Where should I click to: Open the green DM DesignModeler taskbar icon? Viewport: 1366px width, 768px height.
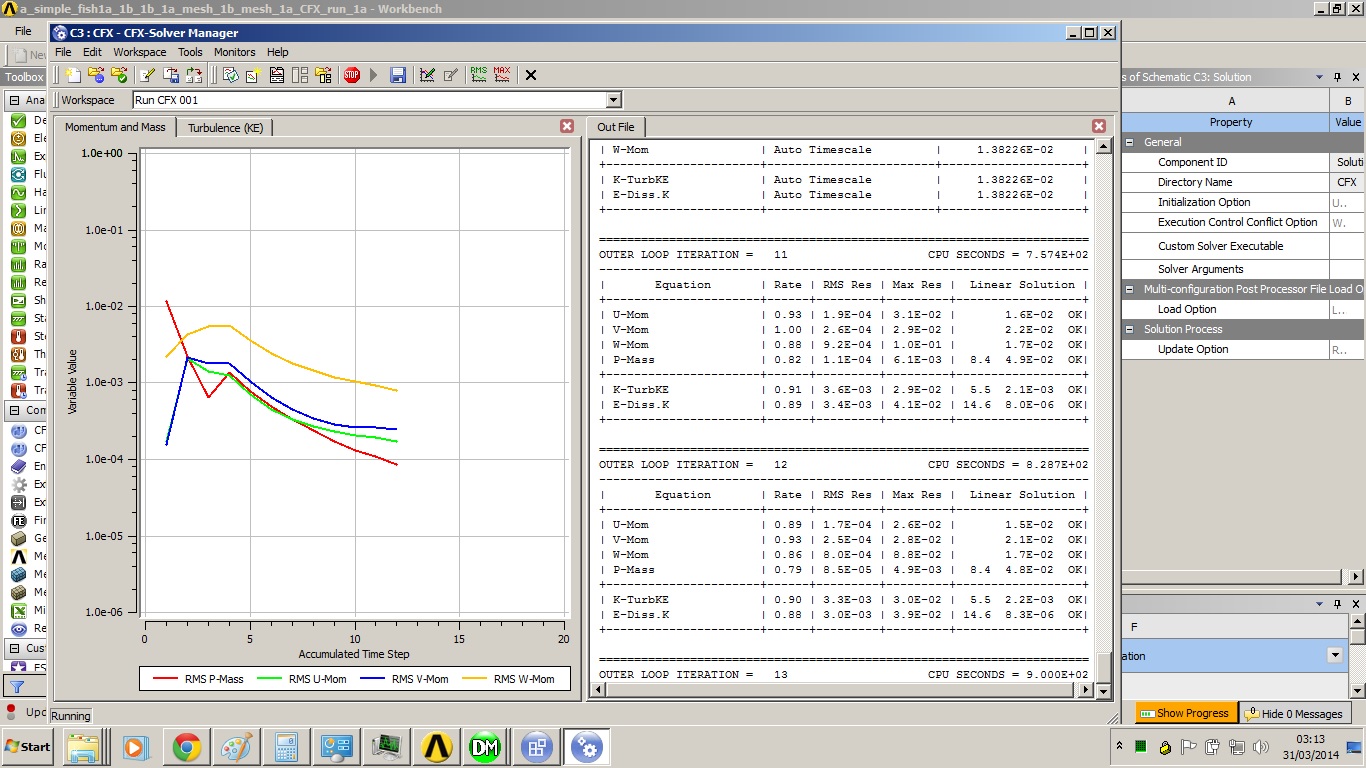pyautogui.click(x=485, y=747)
